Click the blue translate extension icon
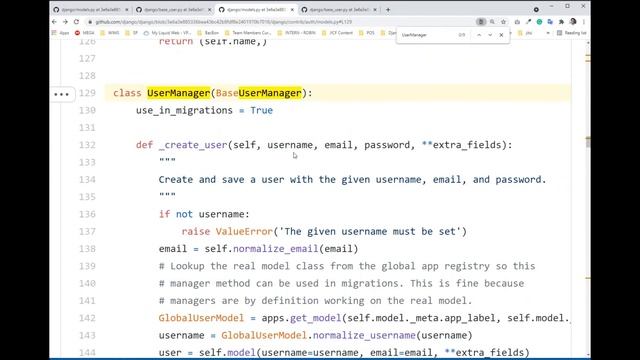This screenshot has height=360, width=640. [x=550, y=22]
